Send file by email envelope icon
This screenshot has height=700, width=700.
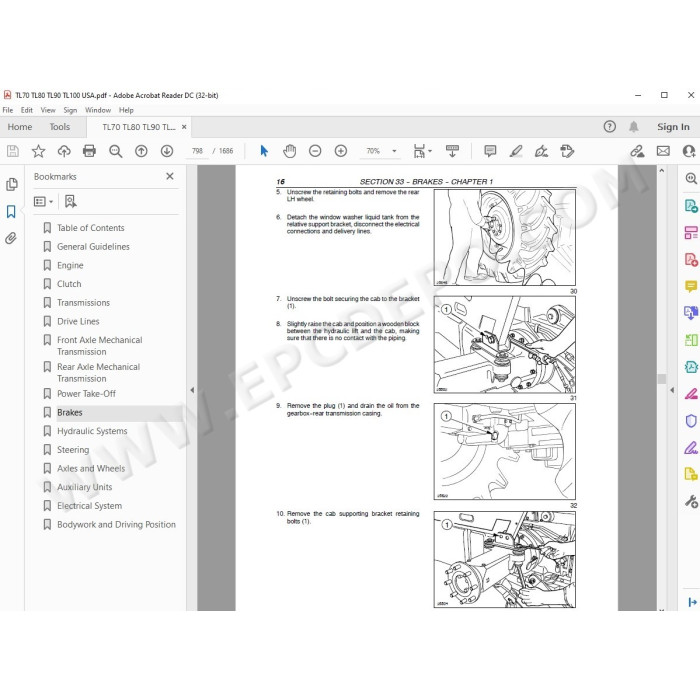pos(663,151)
